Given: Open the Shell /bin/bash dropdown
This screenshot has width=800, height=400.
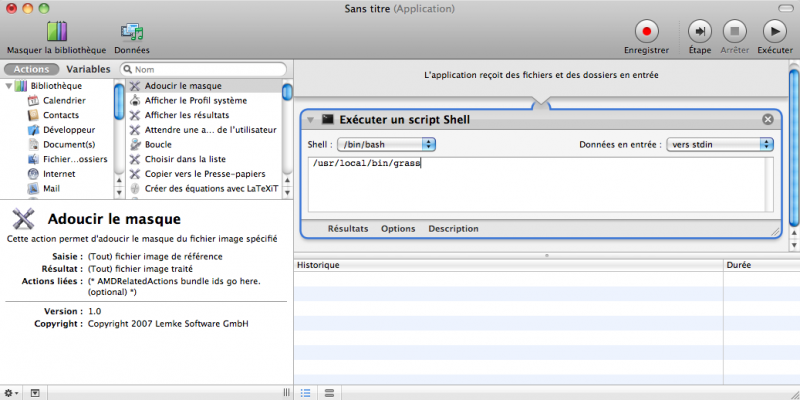Looking at the screenshot, I should point(385,144).
